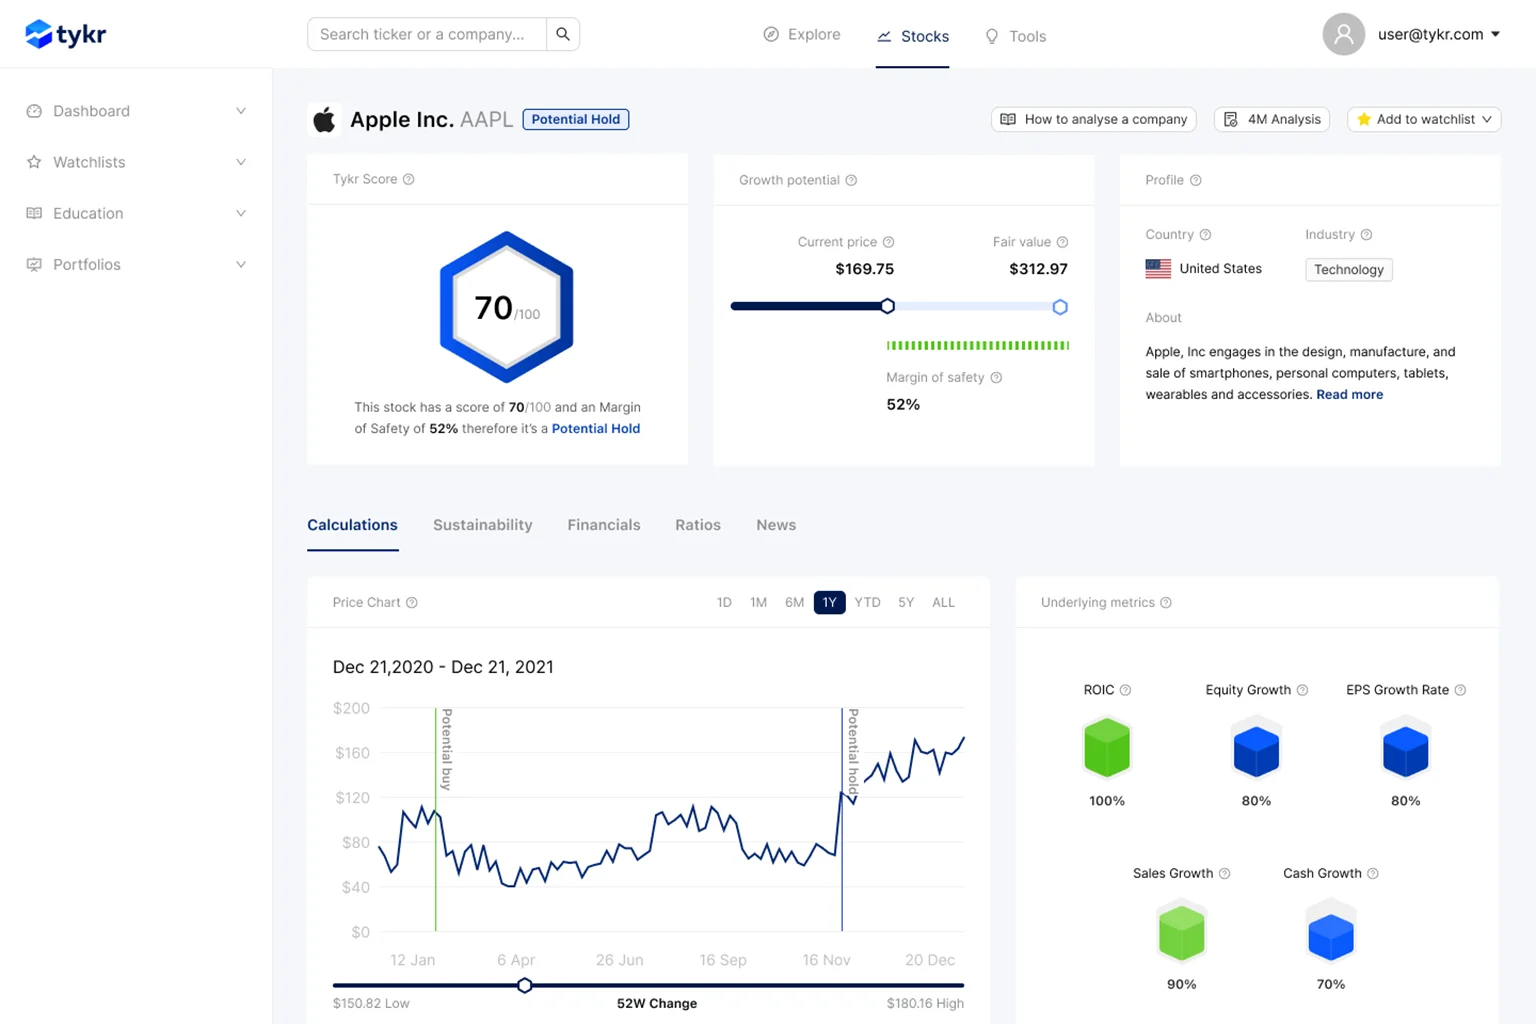Screen dimensions: 1536x1024
Task: Click the Equity Growth help icon
Action: tap(1302, 690)
